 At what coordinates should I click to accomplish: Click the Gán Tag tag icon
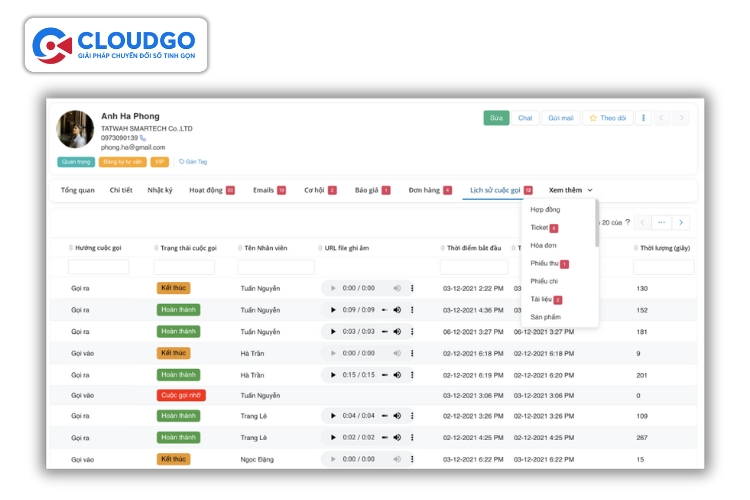tap(182, 161)
